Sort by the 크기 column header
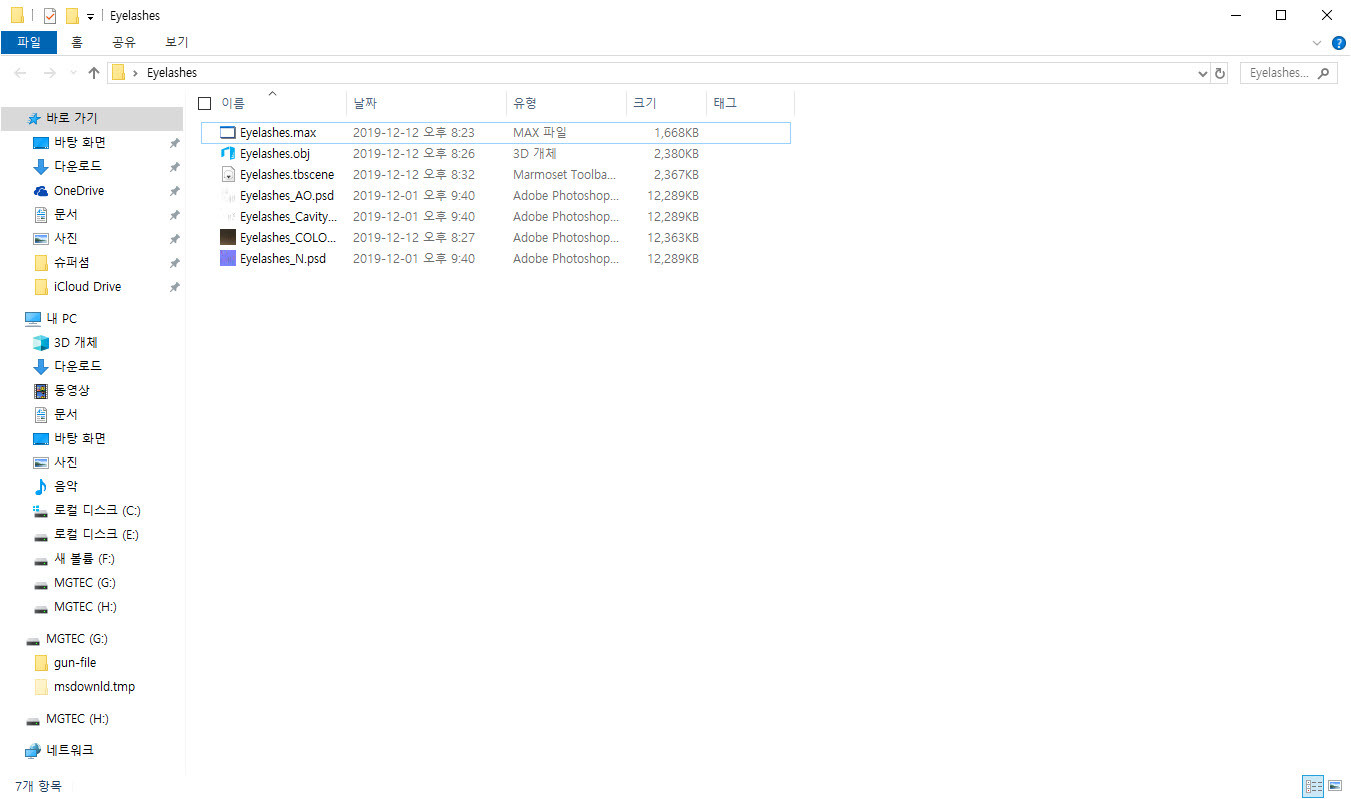This screenshot has width=1351, height=799. coord(645,103)
